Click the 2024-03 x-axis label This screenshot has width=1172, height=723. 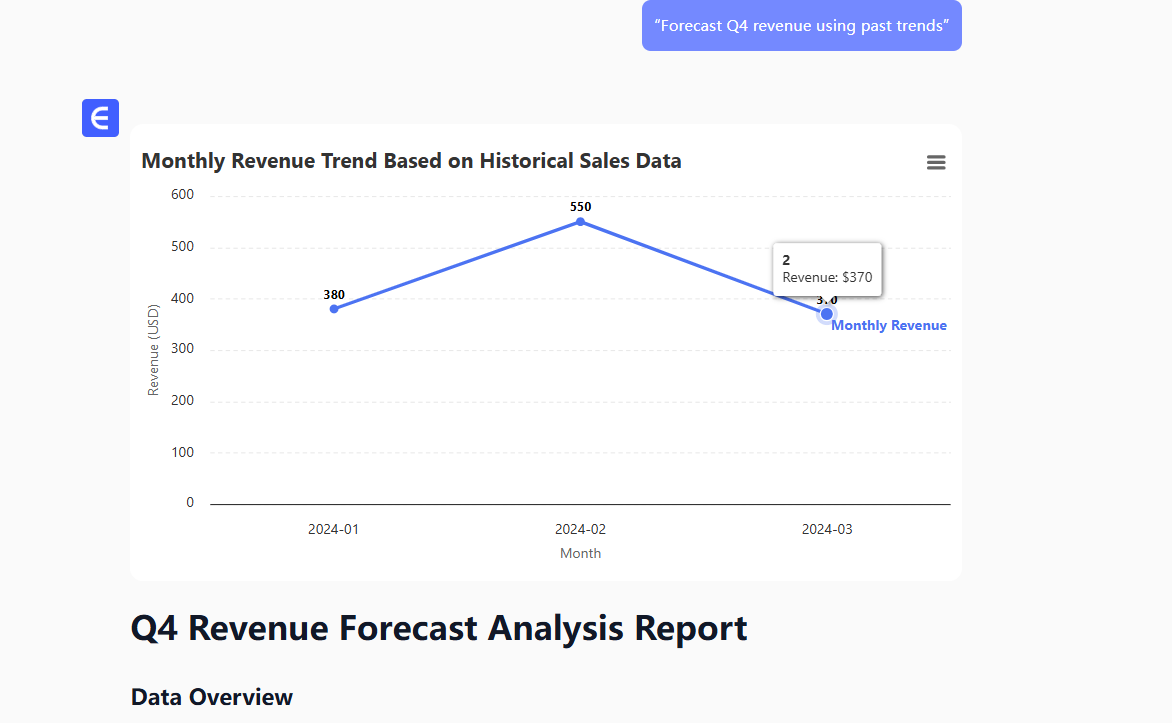[827, 529]
